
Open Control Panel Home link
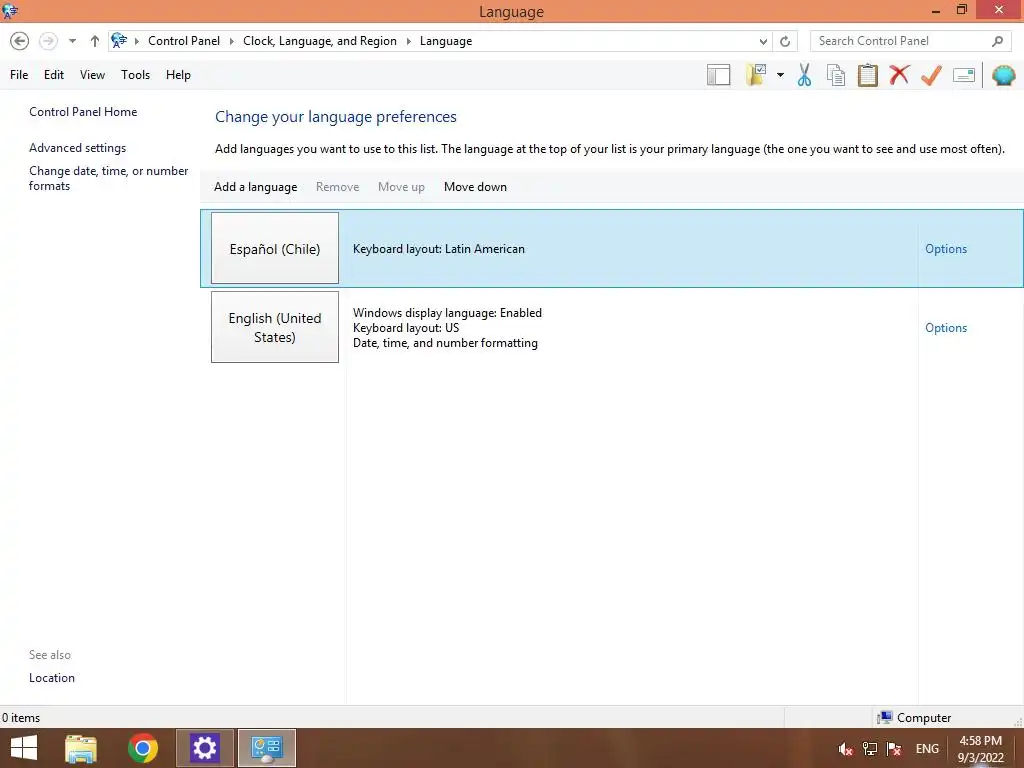(x=83, y=112)
